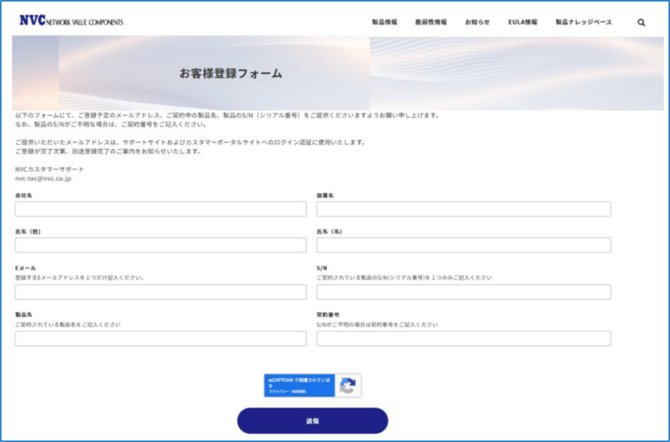Focus the 製品名 input field

(x=161, y=339)
